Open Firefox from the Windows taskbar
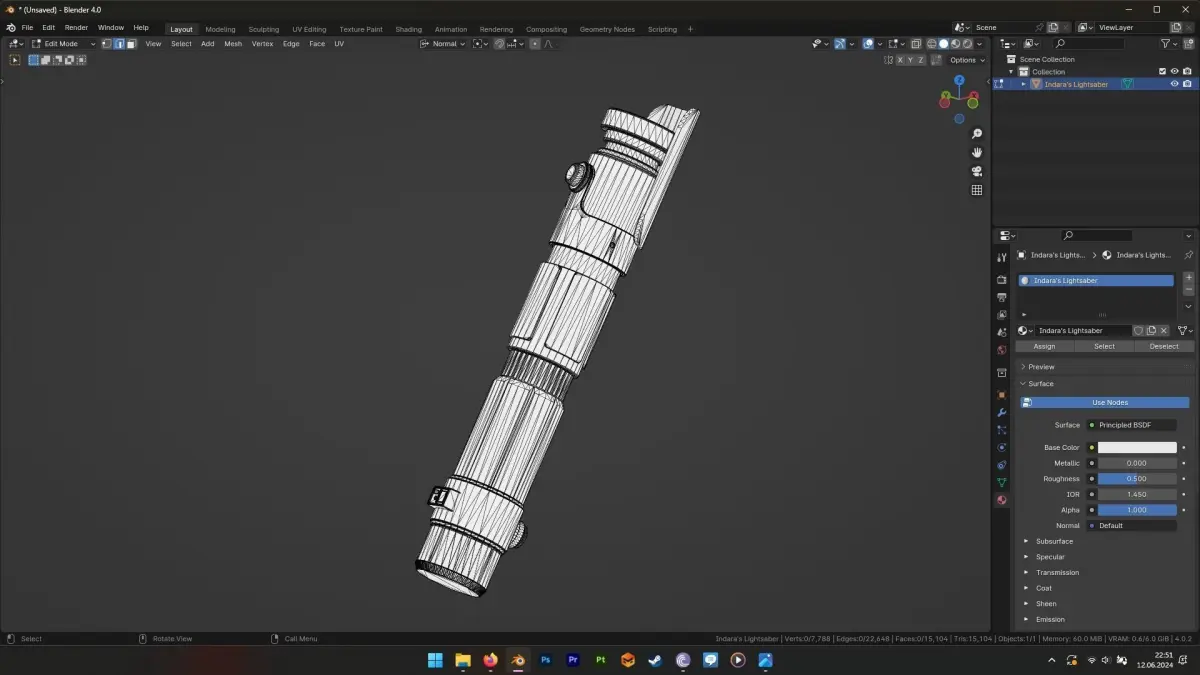The image size is (1200, 675). (490, 660)
